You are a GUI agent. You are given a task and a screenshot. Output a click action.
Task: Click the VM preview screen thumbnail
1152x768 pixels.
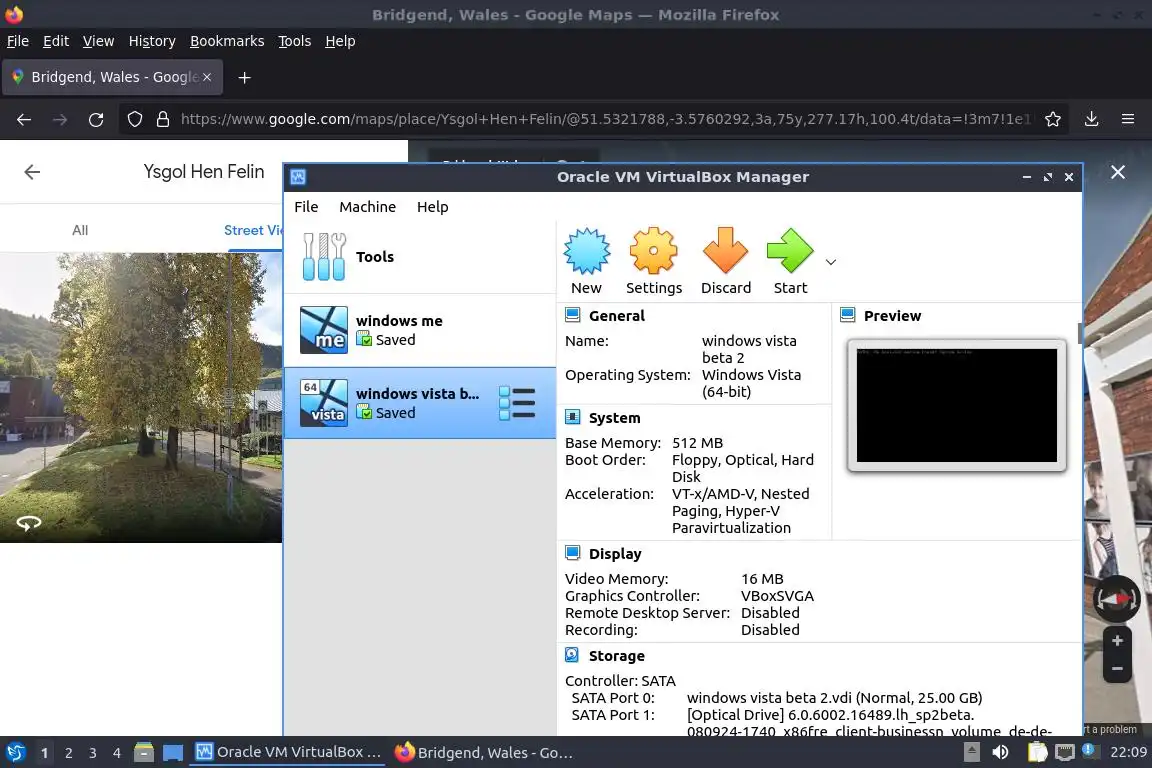point(957,405)
